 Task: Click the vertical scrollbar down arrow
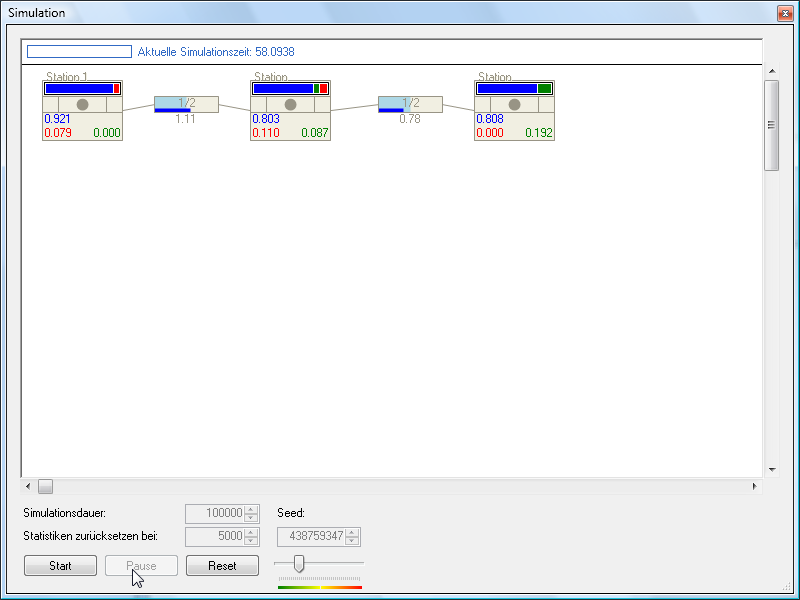(x=771, y=469)
